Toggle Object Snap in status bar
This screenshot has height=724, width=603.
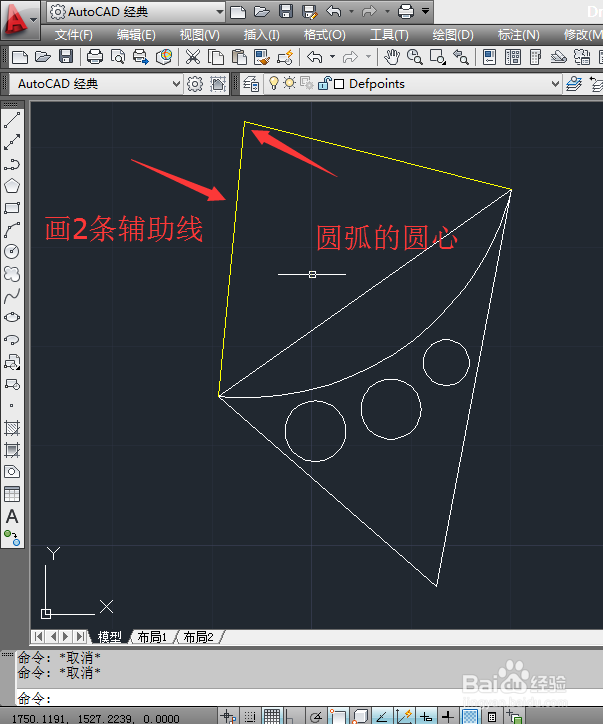click(338, 717)
